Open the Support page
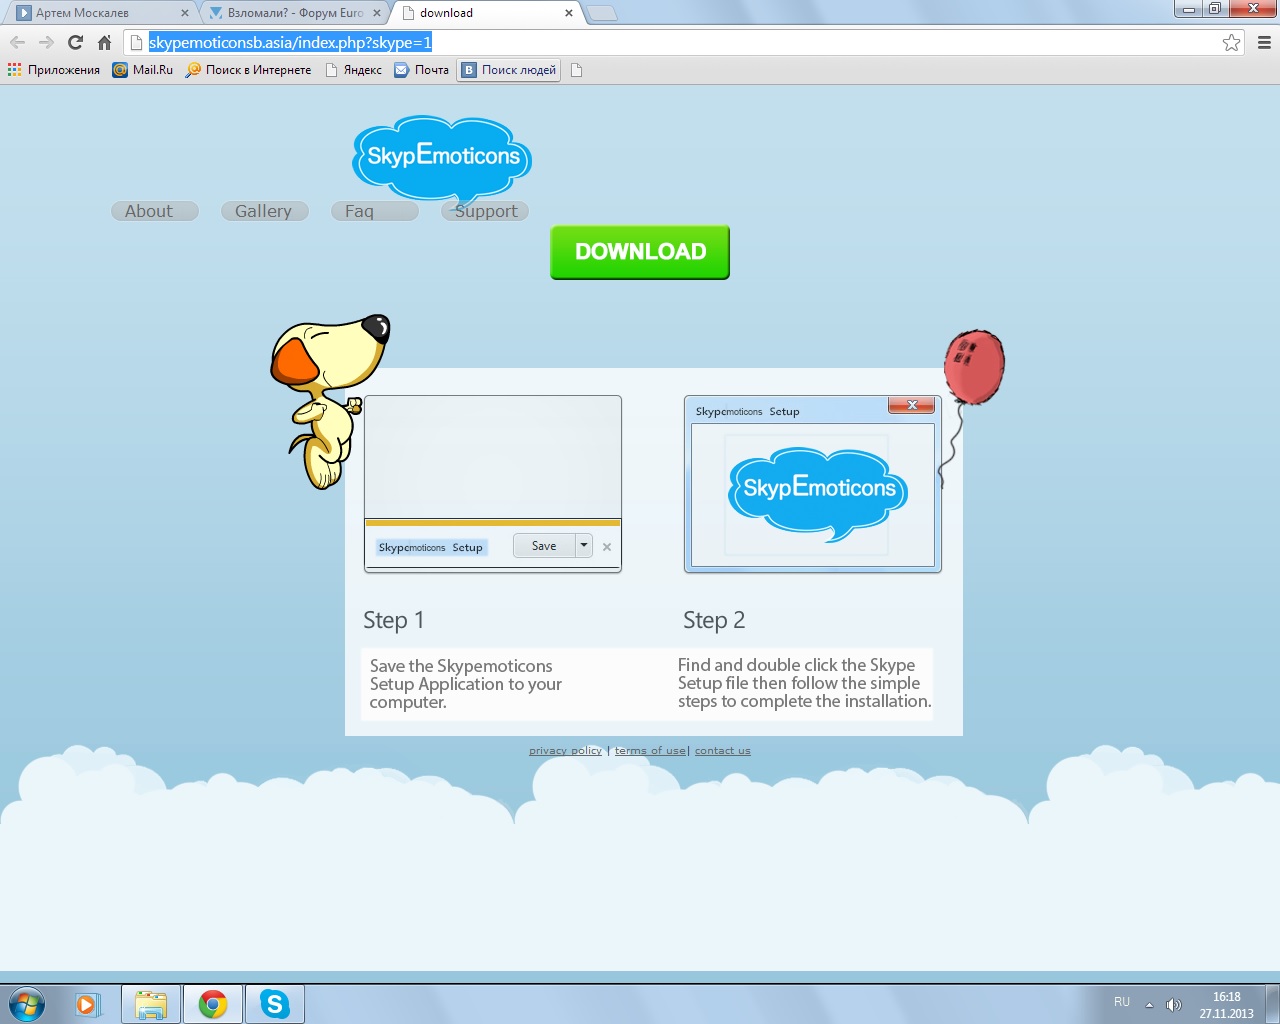 485,211
